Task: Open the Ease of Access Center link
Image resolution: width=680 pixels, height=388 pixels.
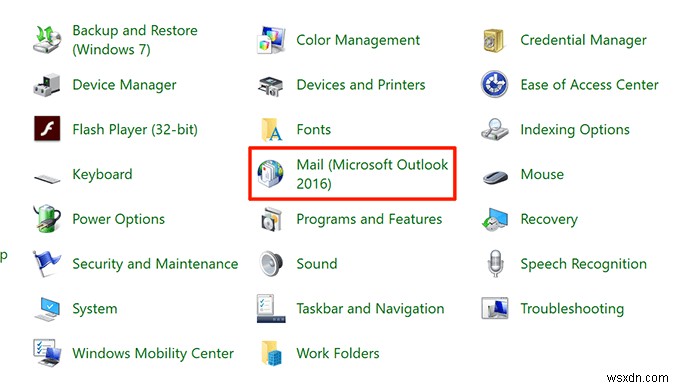Action: point(589,85)
